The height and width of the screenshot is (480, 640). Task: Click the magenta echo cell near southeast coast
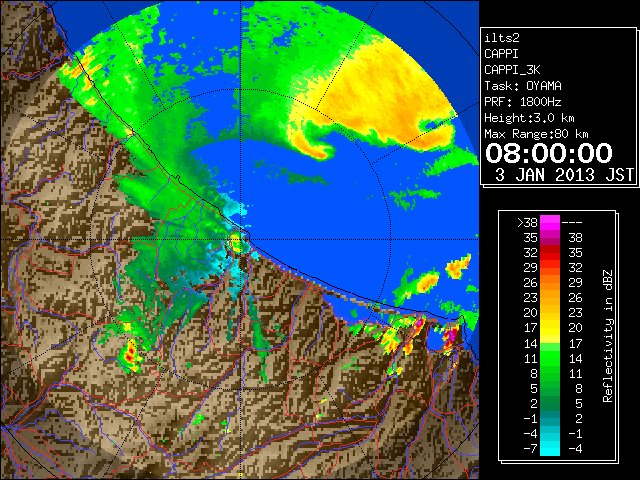click(450, 337)
